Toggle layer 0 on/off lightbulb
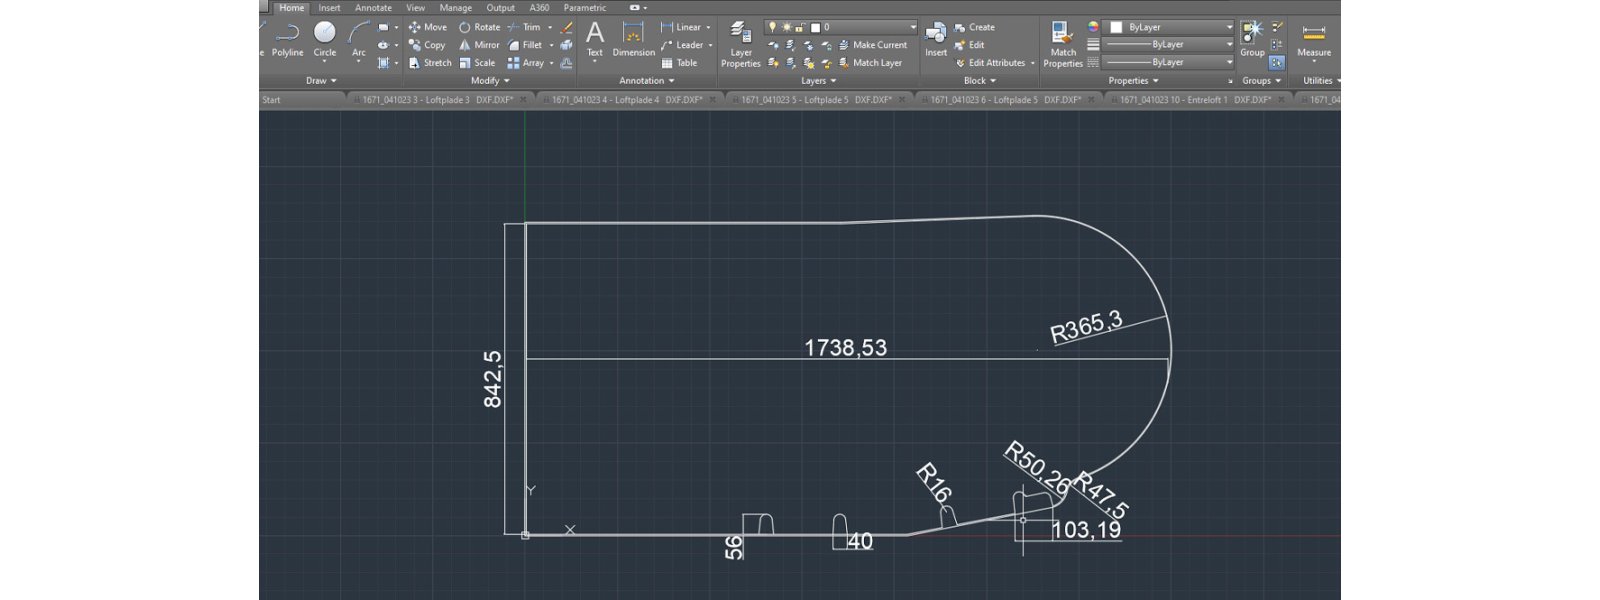 coord(773,27)
